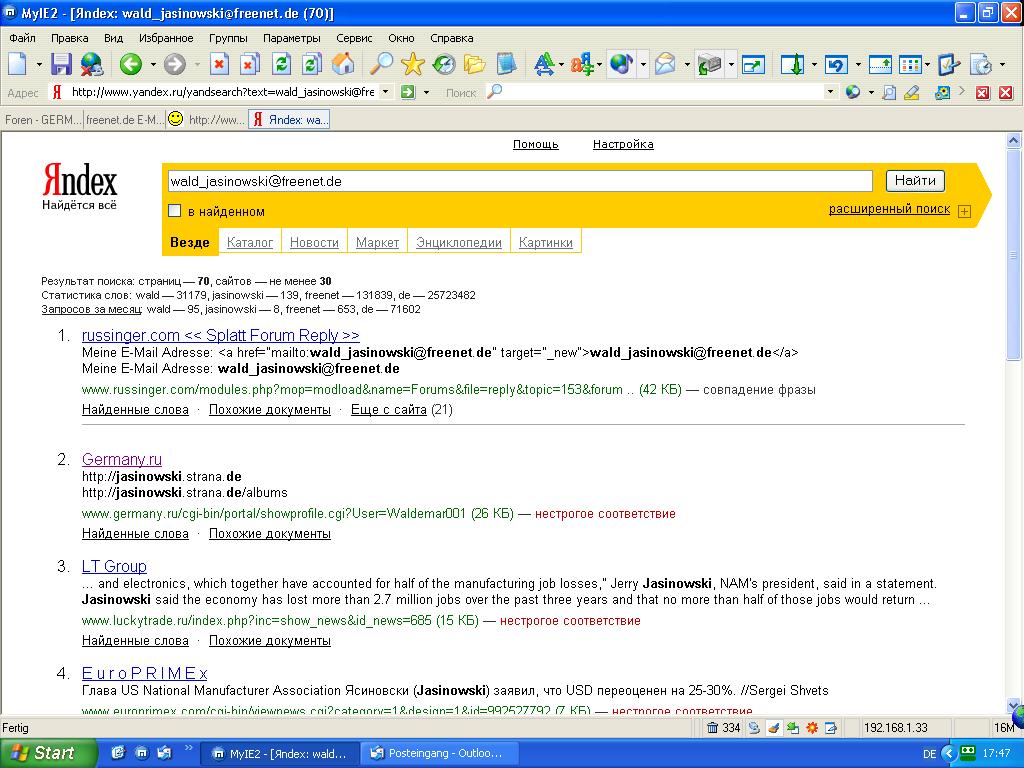Open the mail envelope icon
The width and height of the screenshot is (1024, 768).
click(665, 64)
